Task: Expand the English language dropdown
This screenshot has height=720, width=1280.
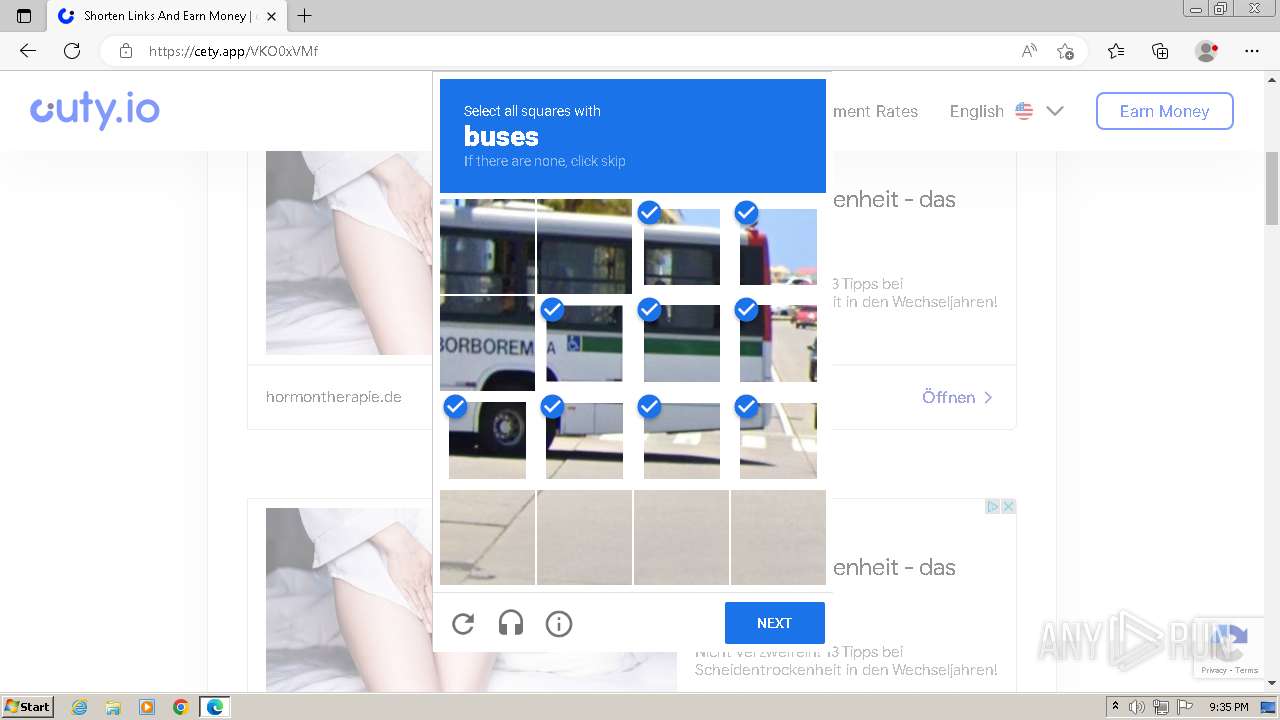Action: point(1006,111)
